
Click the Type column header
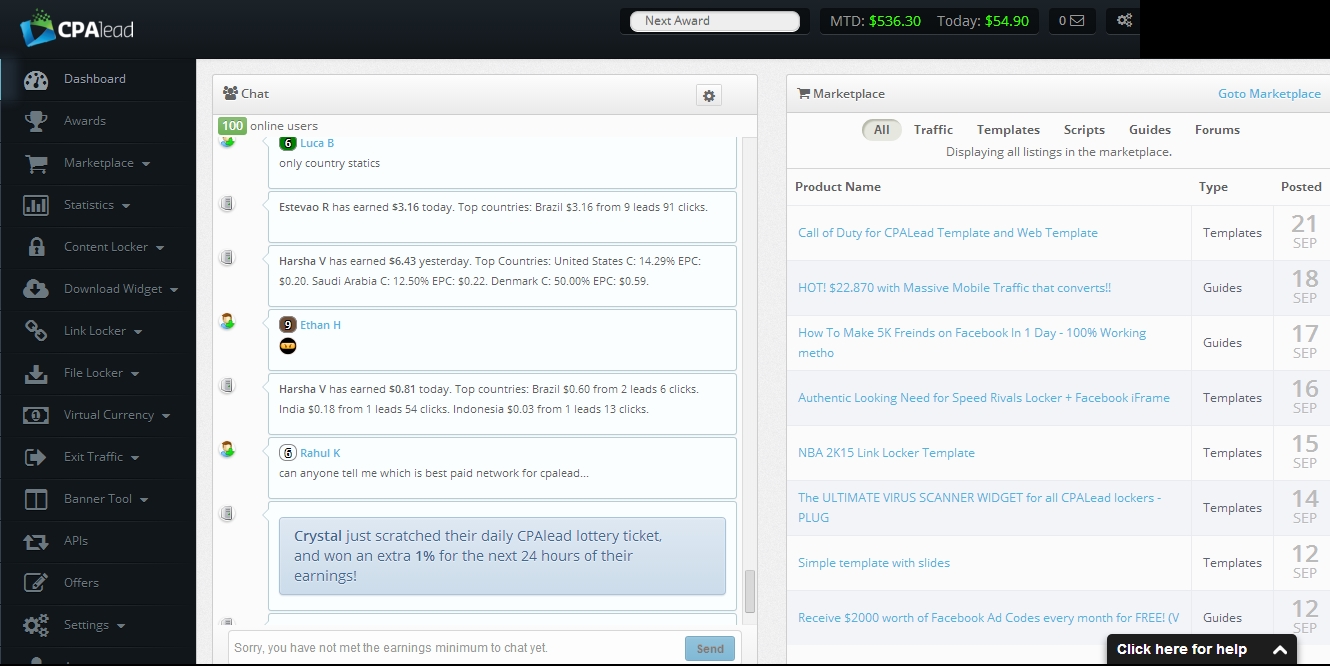(1213, 187)
